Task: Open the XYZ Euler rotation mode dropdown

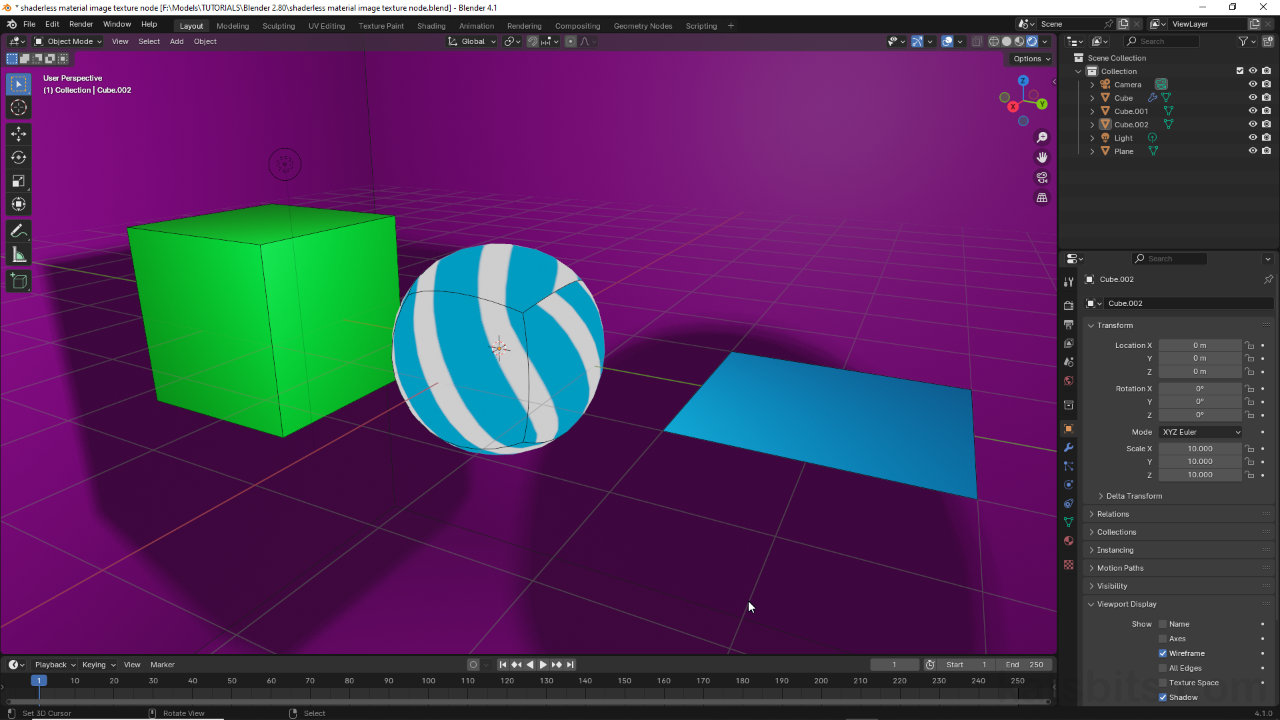Action: coord(1201,432)
